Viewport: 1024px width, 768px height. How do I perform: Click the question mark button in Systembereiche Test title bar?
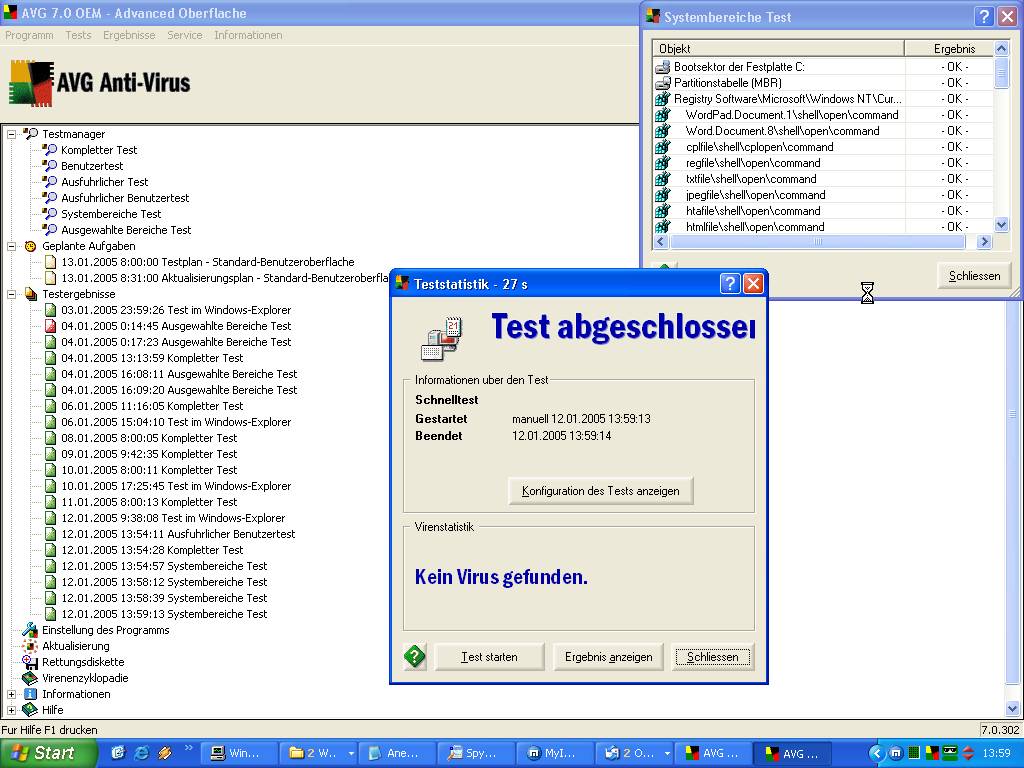coord(984,16)
